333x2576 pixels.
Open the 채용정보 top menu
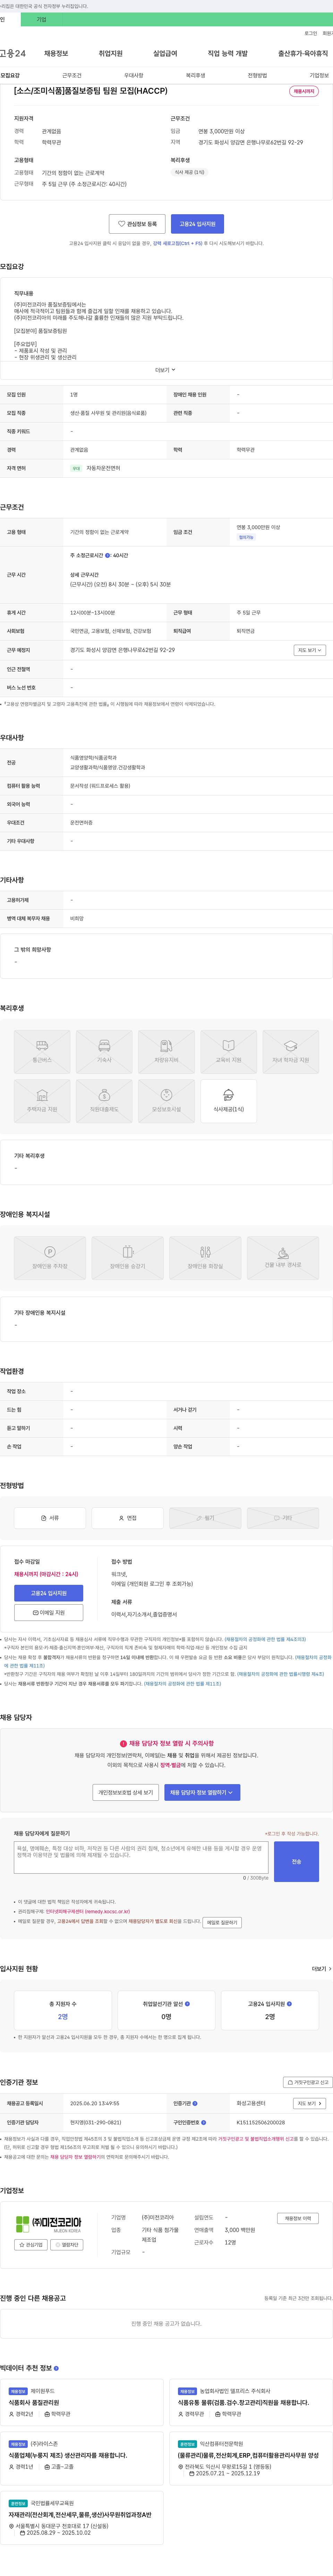click(x=56, y=53)
